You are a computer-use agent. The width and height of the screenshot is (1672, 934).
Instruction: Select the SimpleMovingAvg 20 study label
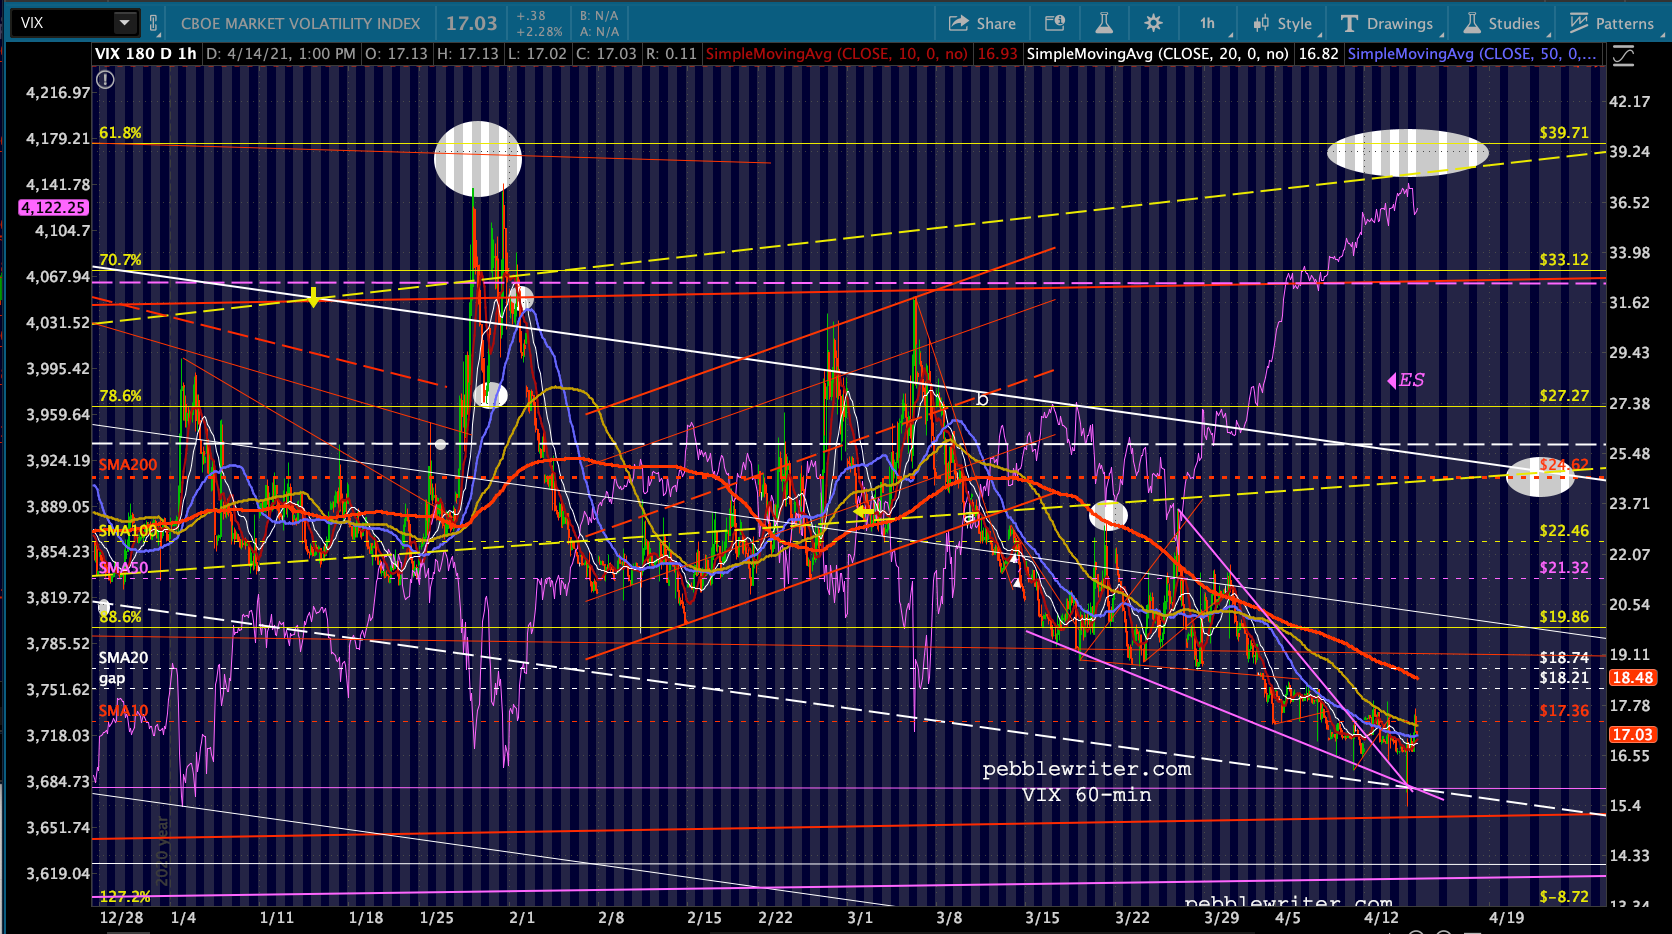tap(1157, 54)
